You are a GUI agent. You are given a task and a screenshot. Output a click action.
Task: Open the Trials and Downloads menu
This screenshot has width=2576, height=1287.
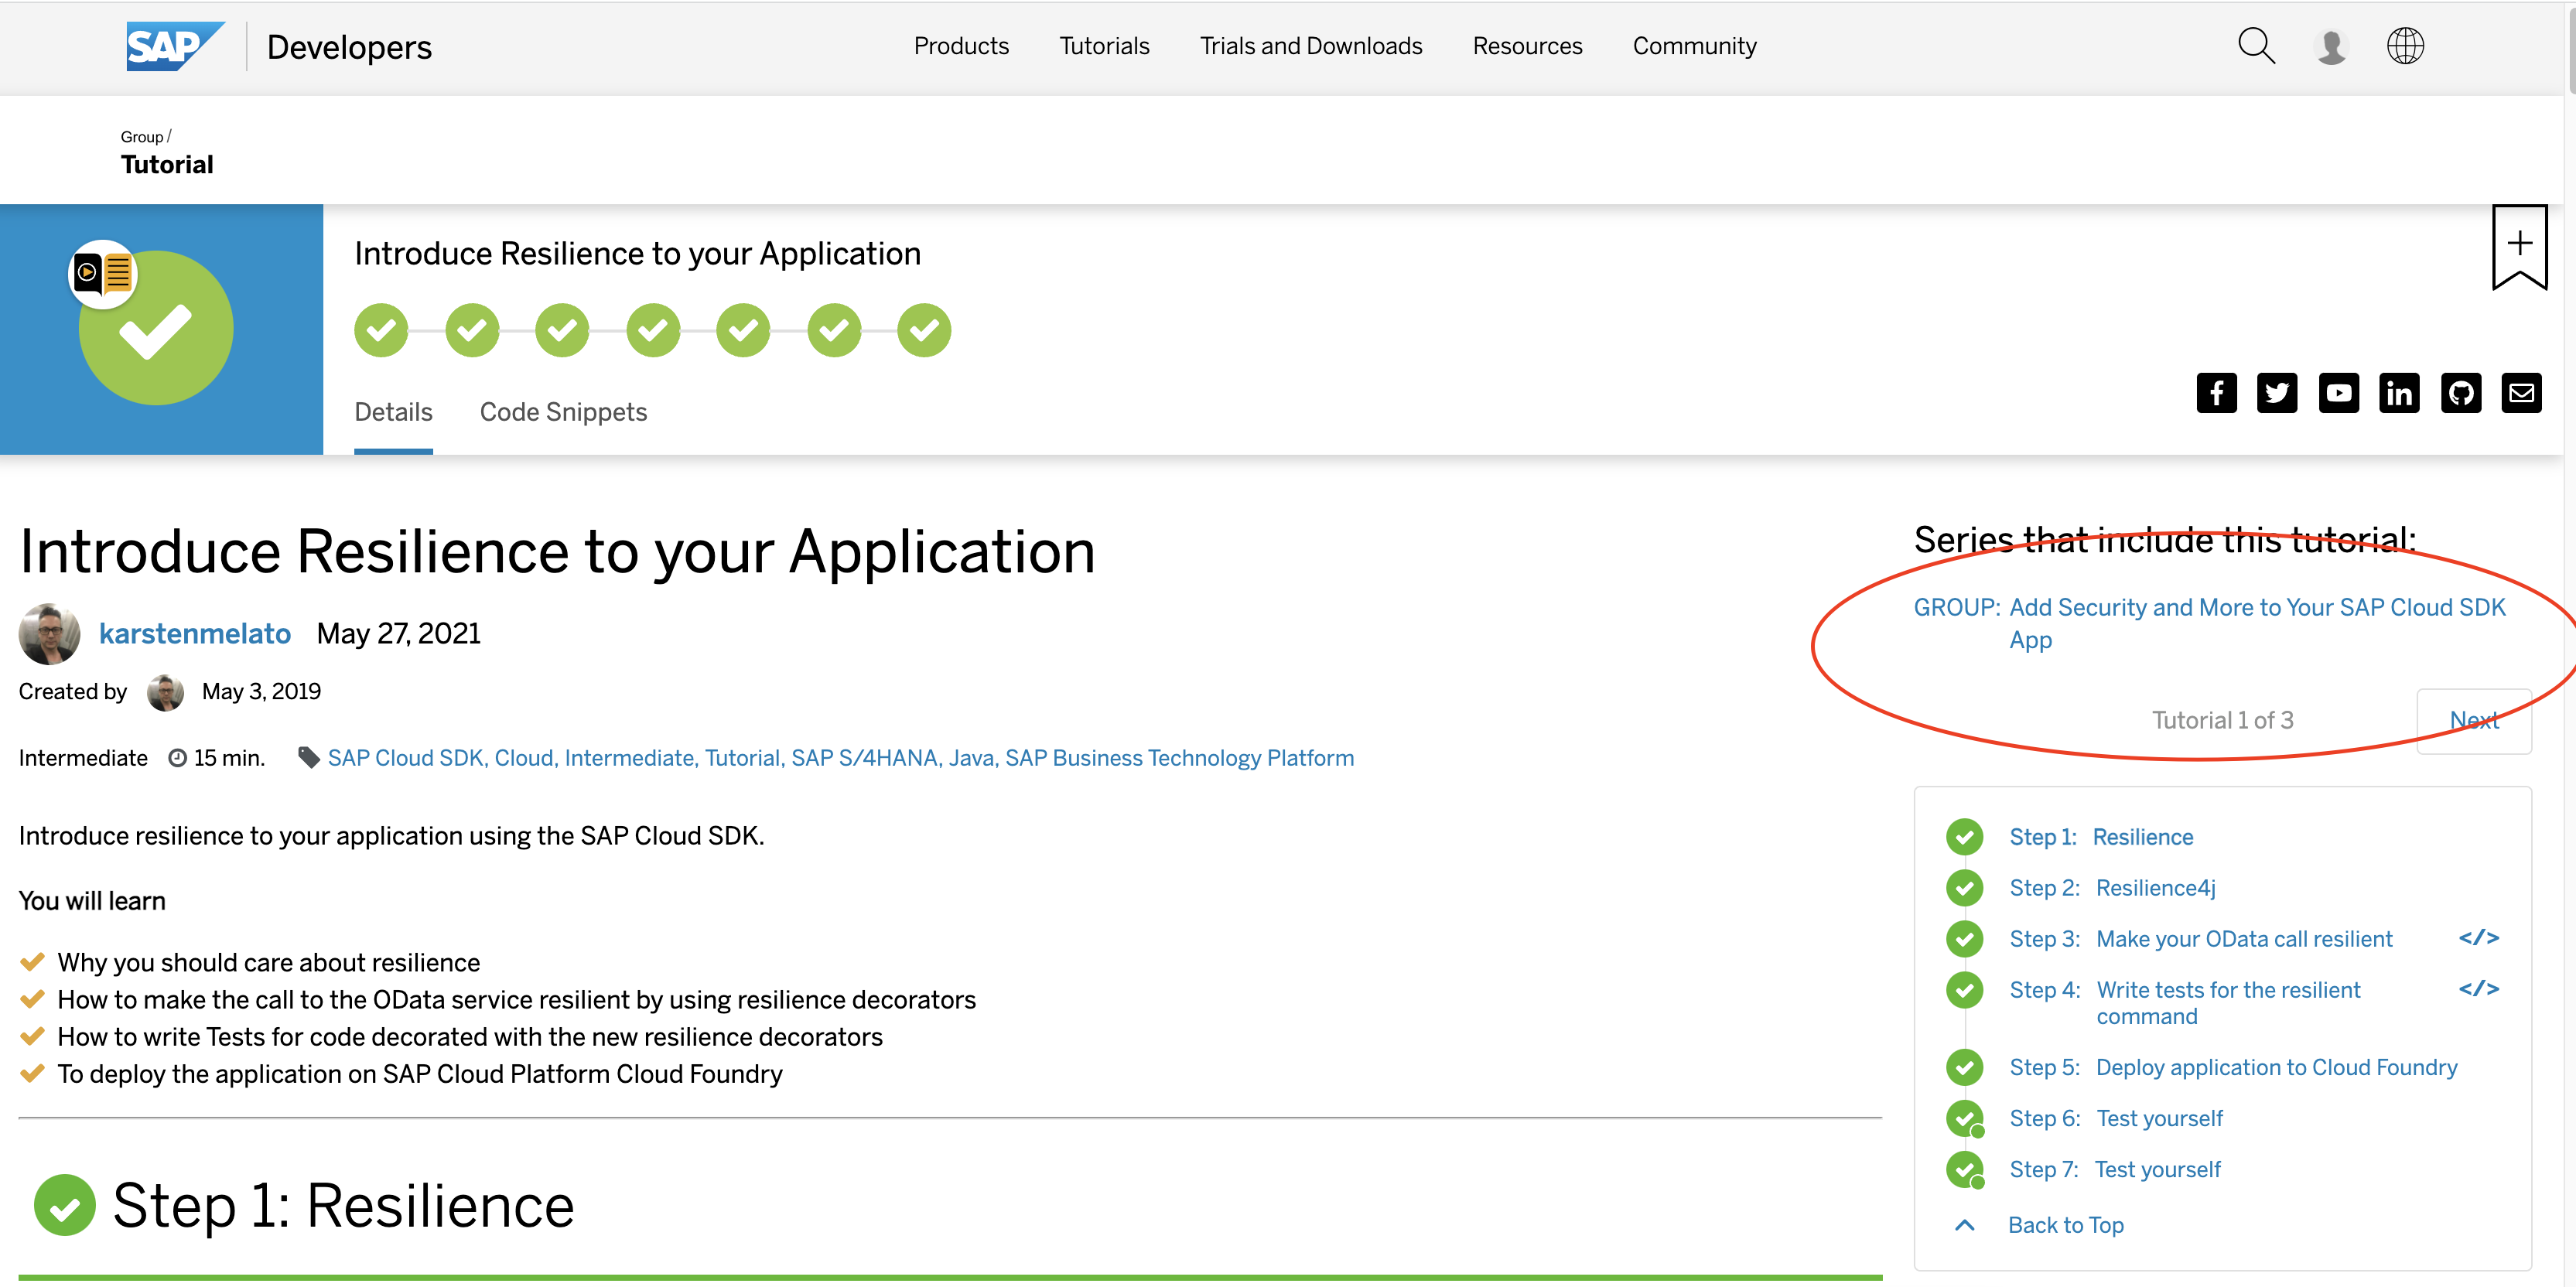click(x=1311, y=45)
